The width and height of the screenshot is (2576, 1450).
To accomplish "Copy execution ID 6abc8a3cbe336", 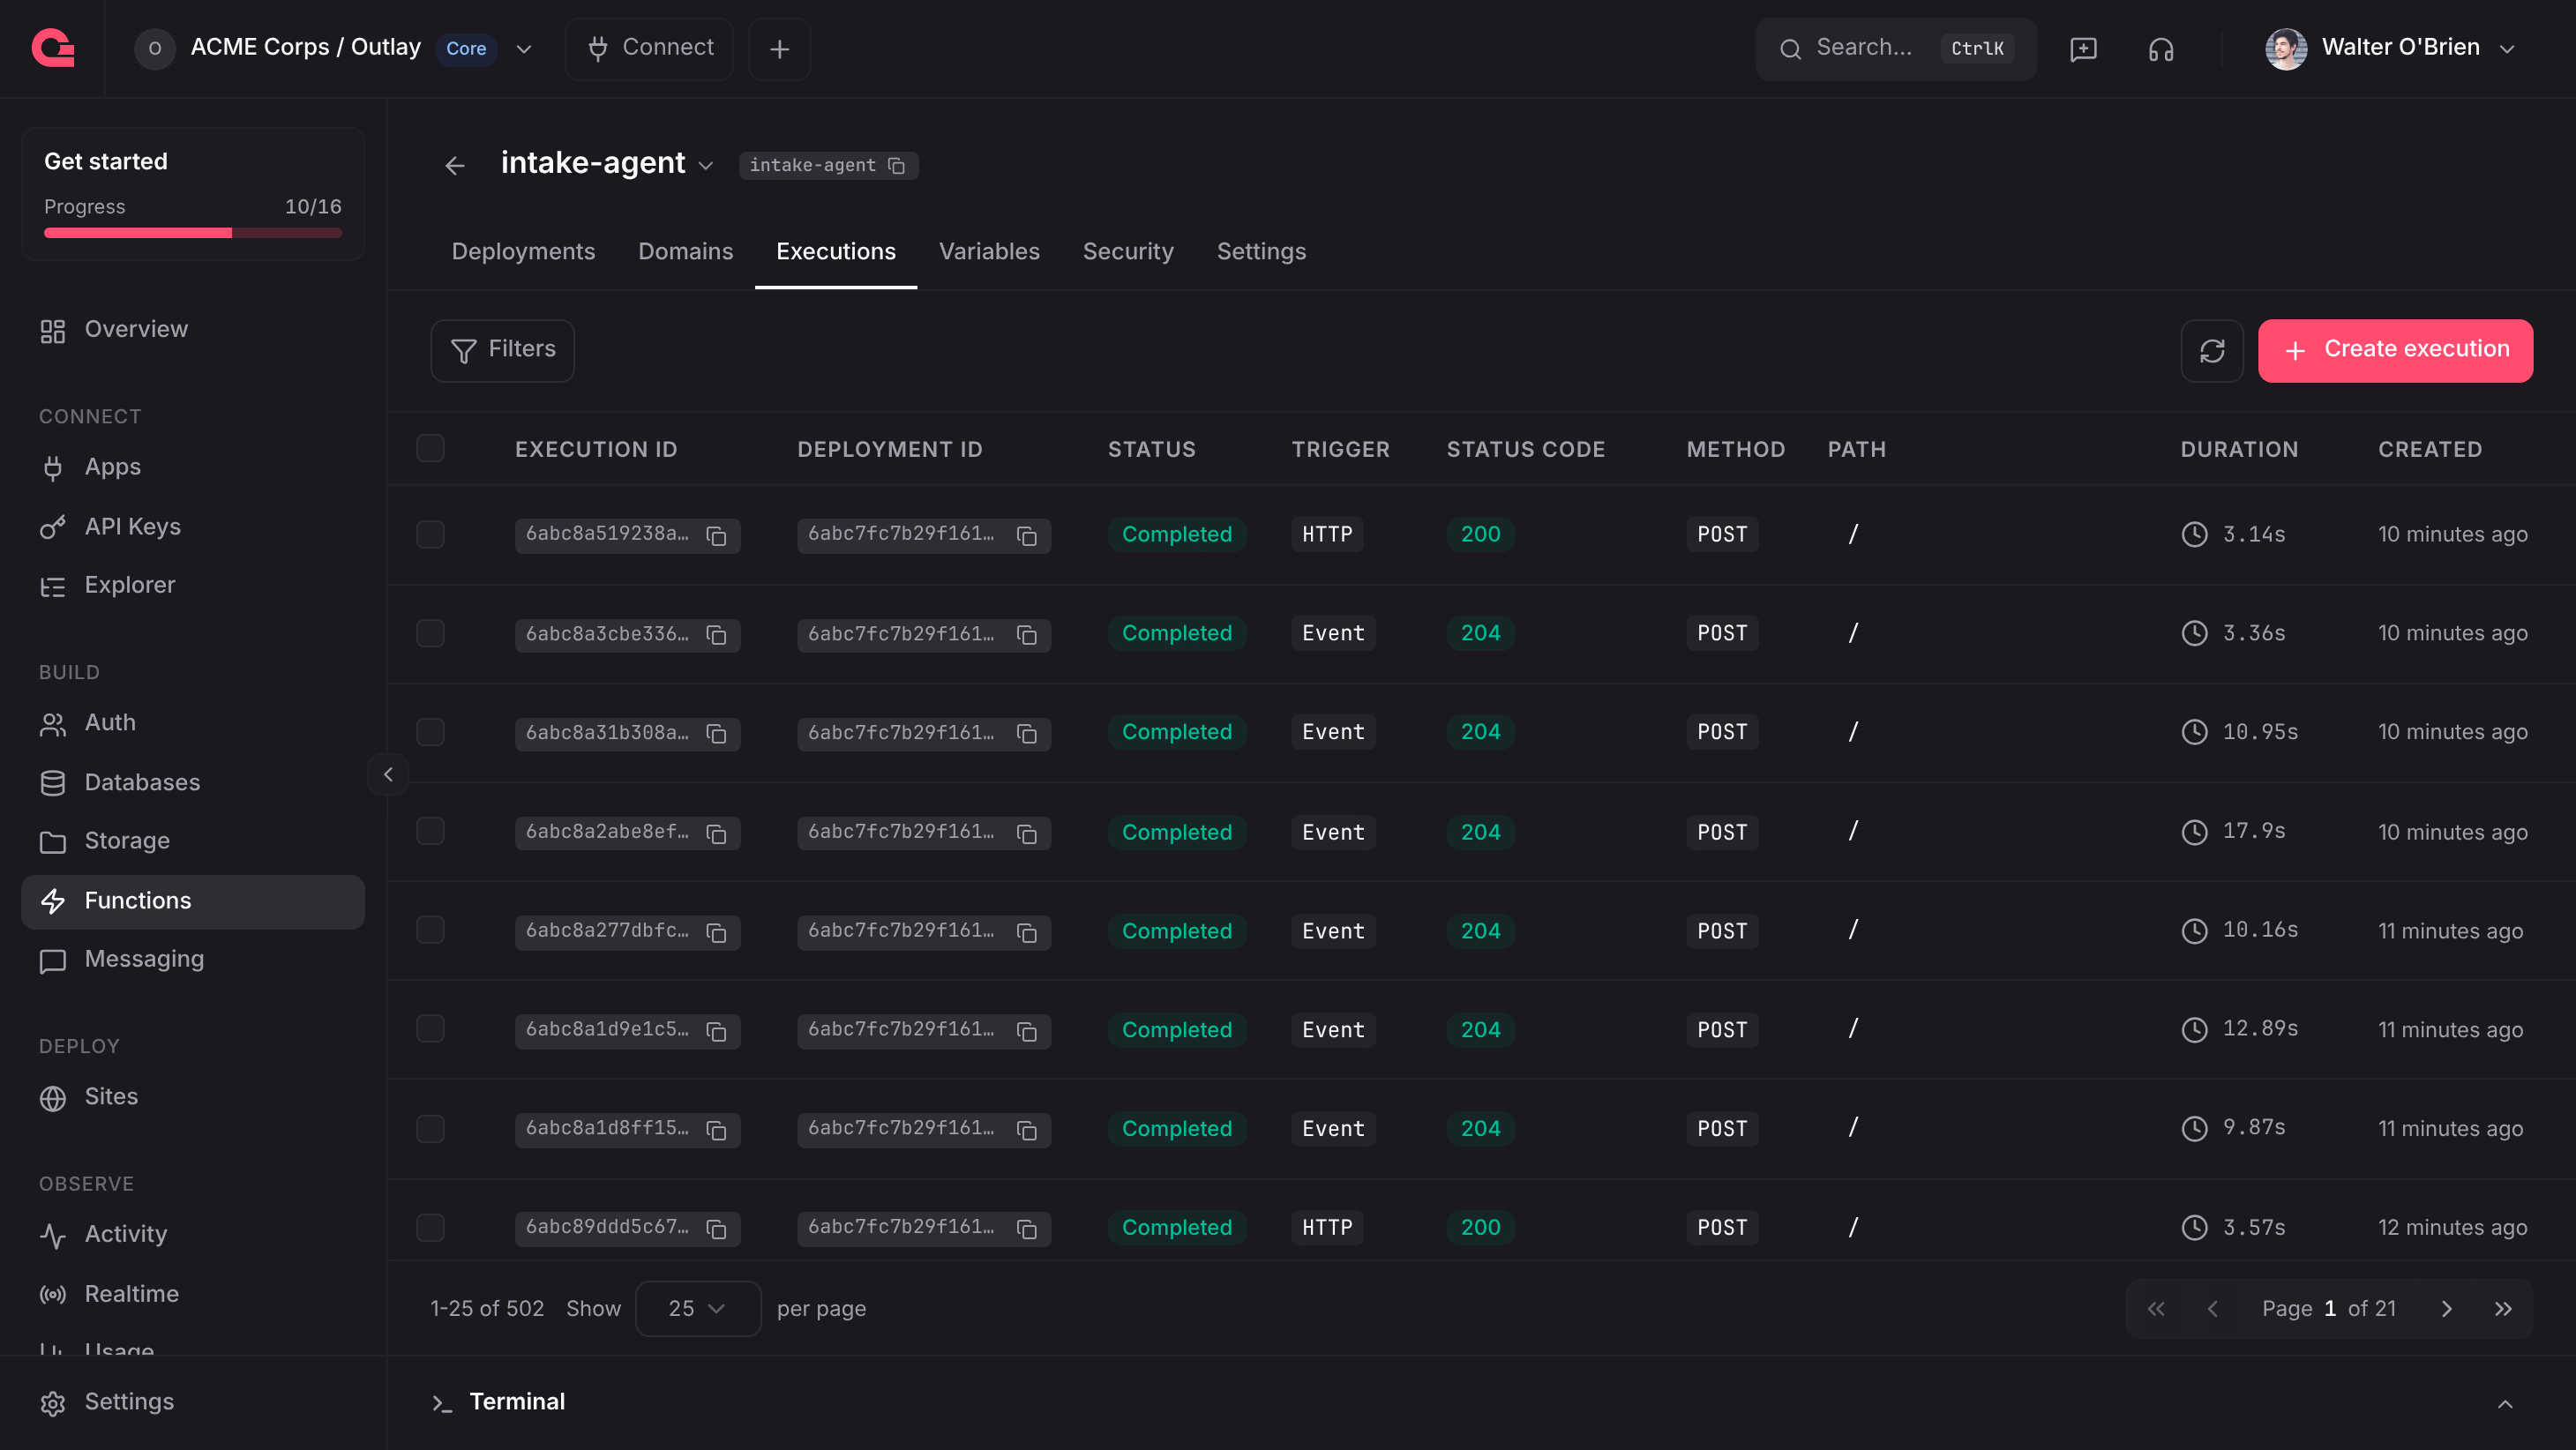I will 716,634.
